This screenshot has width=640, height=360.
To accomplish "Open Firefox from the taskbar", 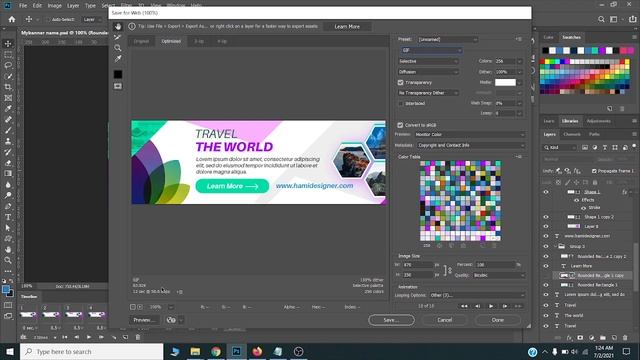I will 257,351.
